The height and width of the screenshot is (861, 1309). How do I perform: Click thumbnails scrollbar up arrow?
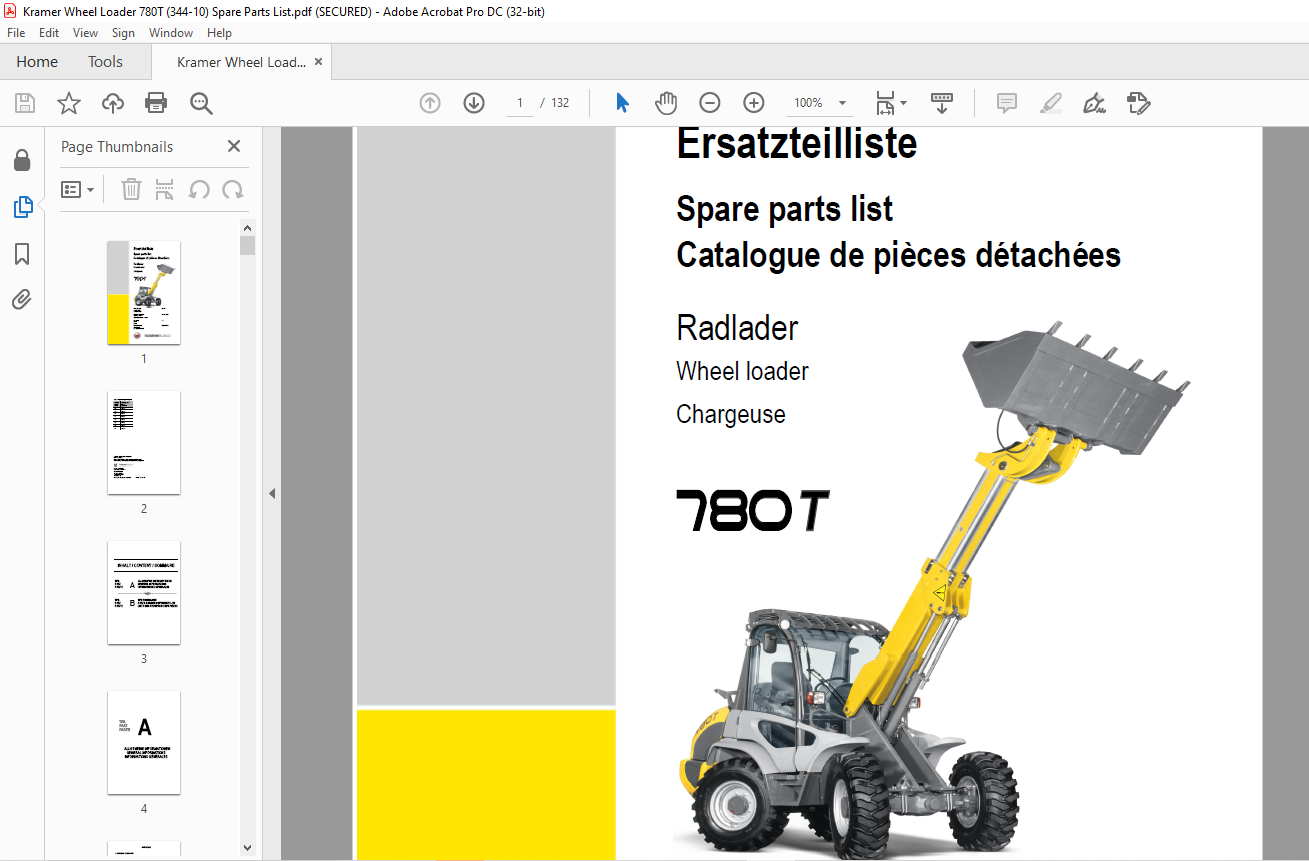248,227
